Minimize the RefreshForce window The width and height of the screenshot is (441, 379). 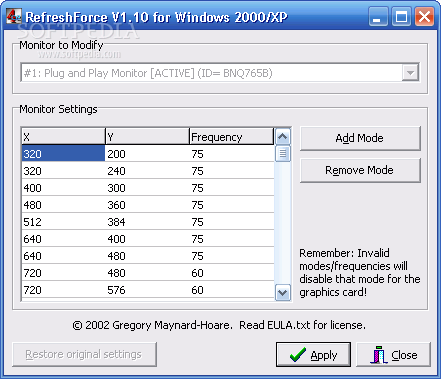pyautogui.click(x=378, y=17)
